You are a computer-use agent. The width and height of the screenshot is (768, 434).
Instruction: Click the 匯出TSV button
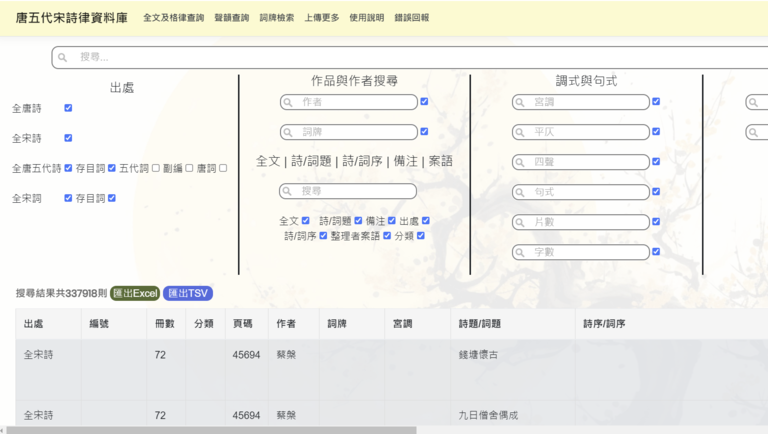(x=188, y=293)
